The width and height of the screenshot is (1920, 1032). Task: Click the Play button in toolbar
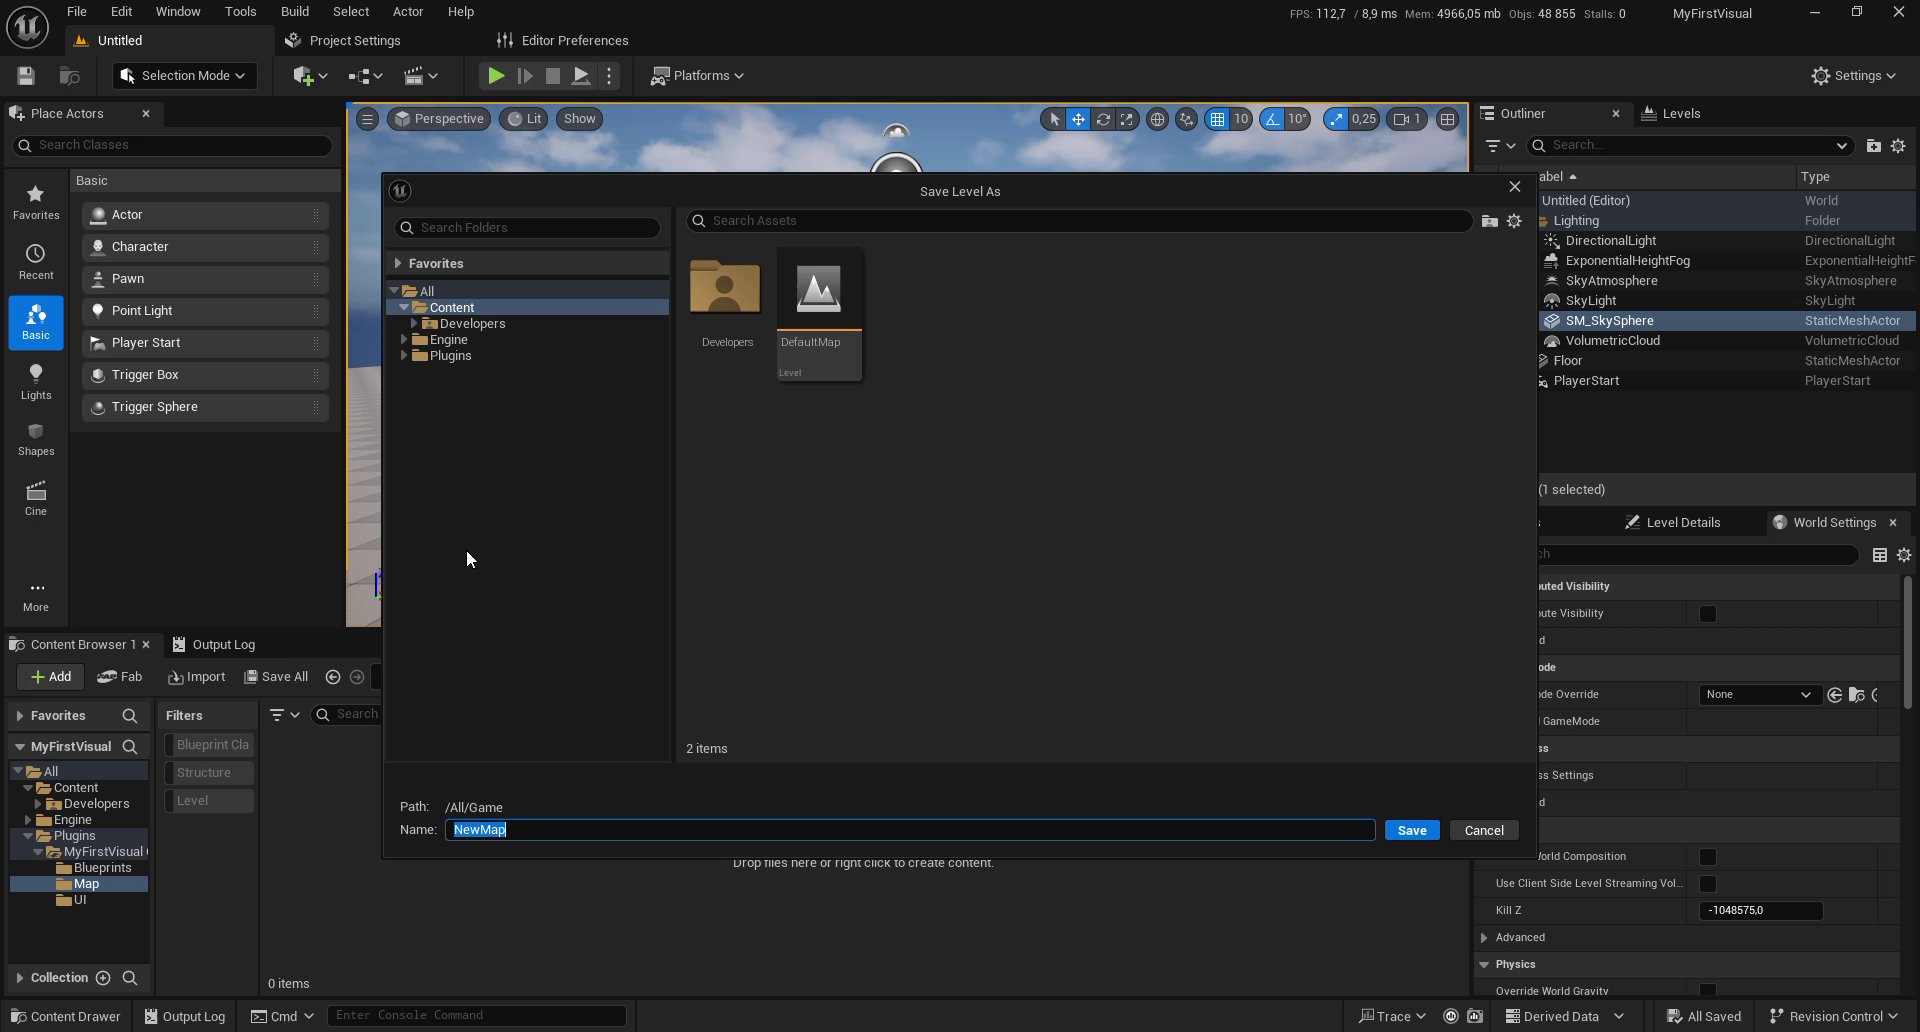point(495,76)
